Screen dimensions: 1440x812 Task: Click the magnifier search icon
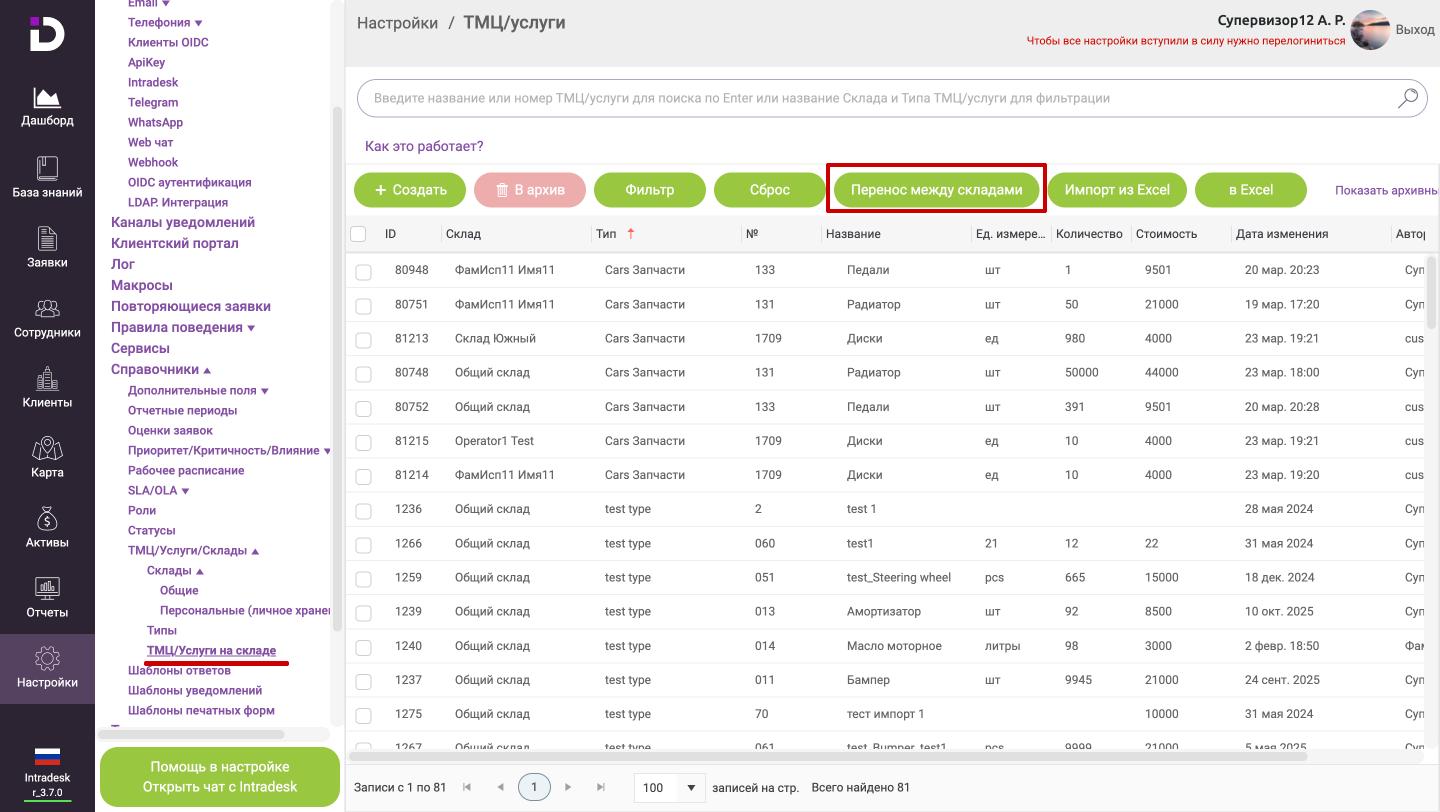tap(1408, 98)
